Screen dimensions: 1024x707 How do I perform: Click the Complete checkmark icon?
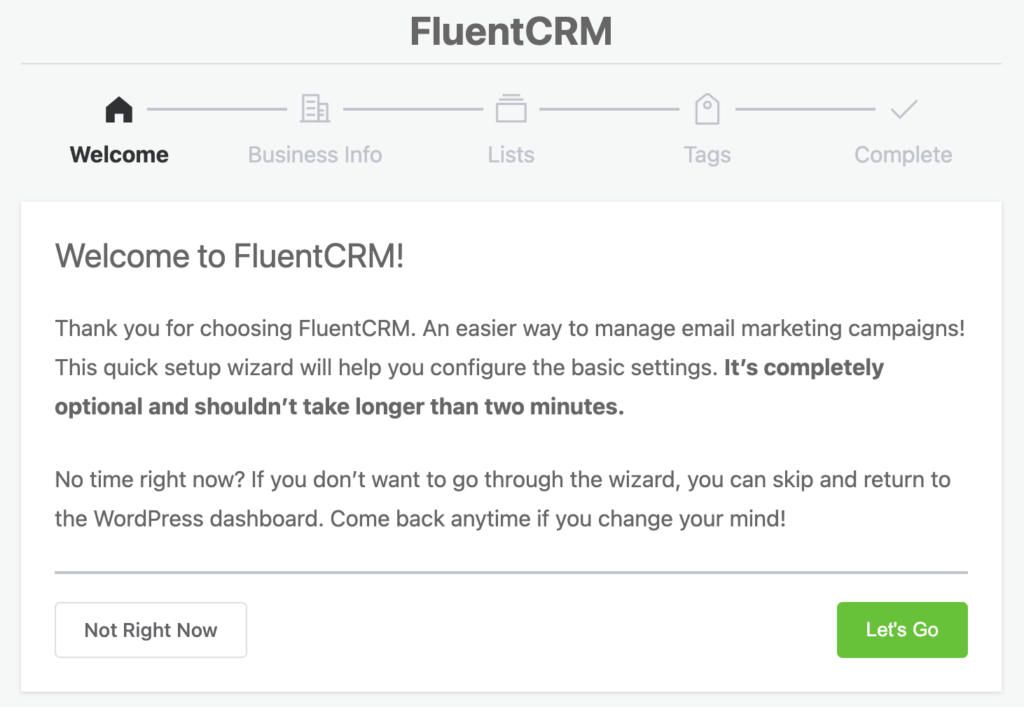903,109
